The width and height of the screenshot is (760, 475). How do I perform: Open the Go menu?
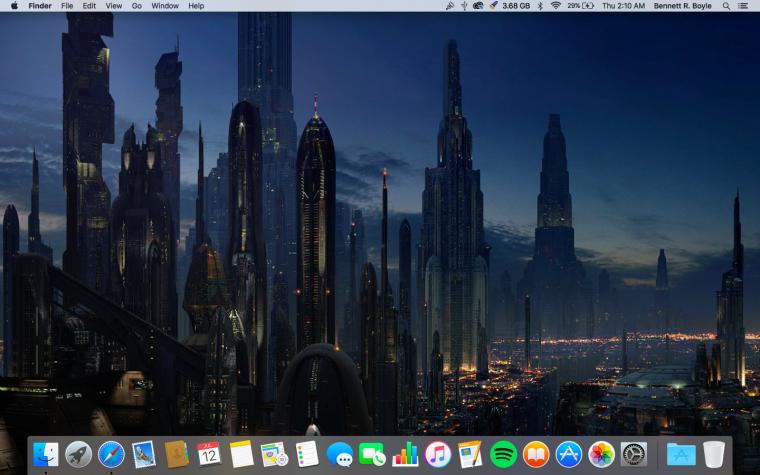[137, 6]
